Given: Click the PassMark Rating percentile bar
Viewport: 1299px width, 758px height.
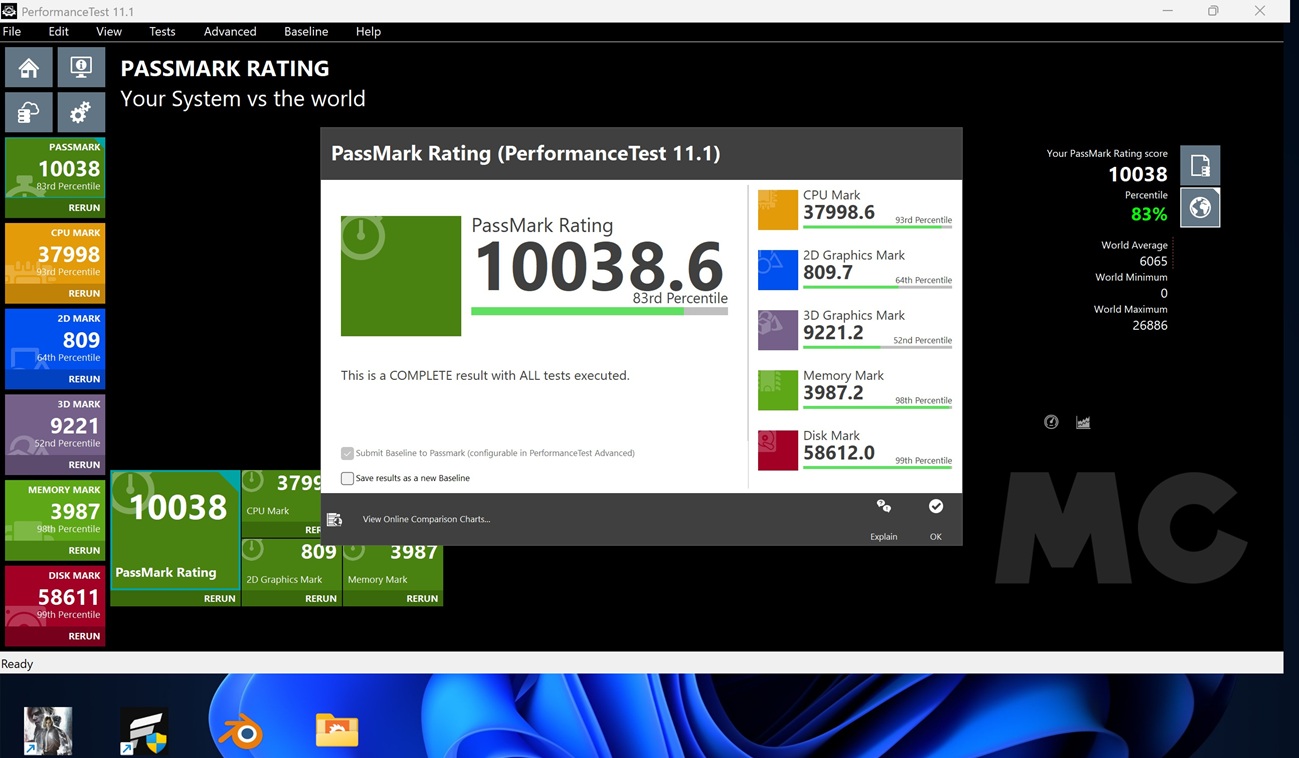Looking at the screenshot, I should coord(599,311).
